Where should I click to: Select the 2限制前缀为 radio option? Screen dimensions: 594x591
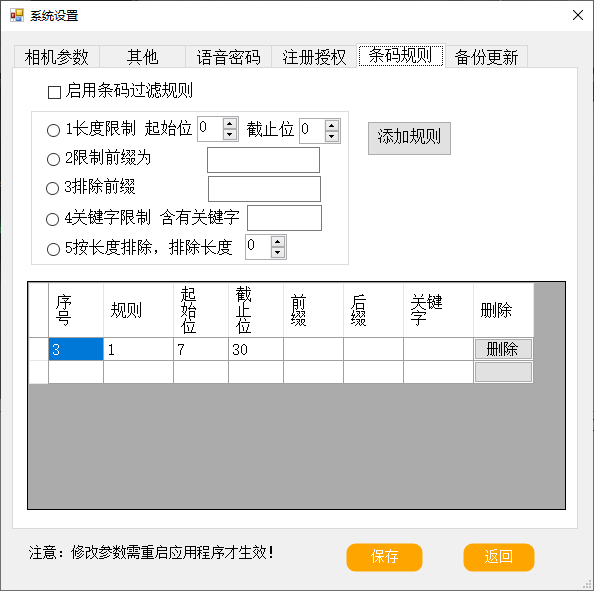53,159
